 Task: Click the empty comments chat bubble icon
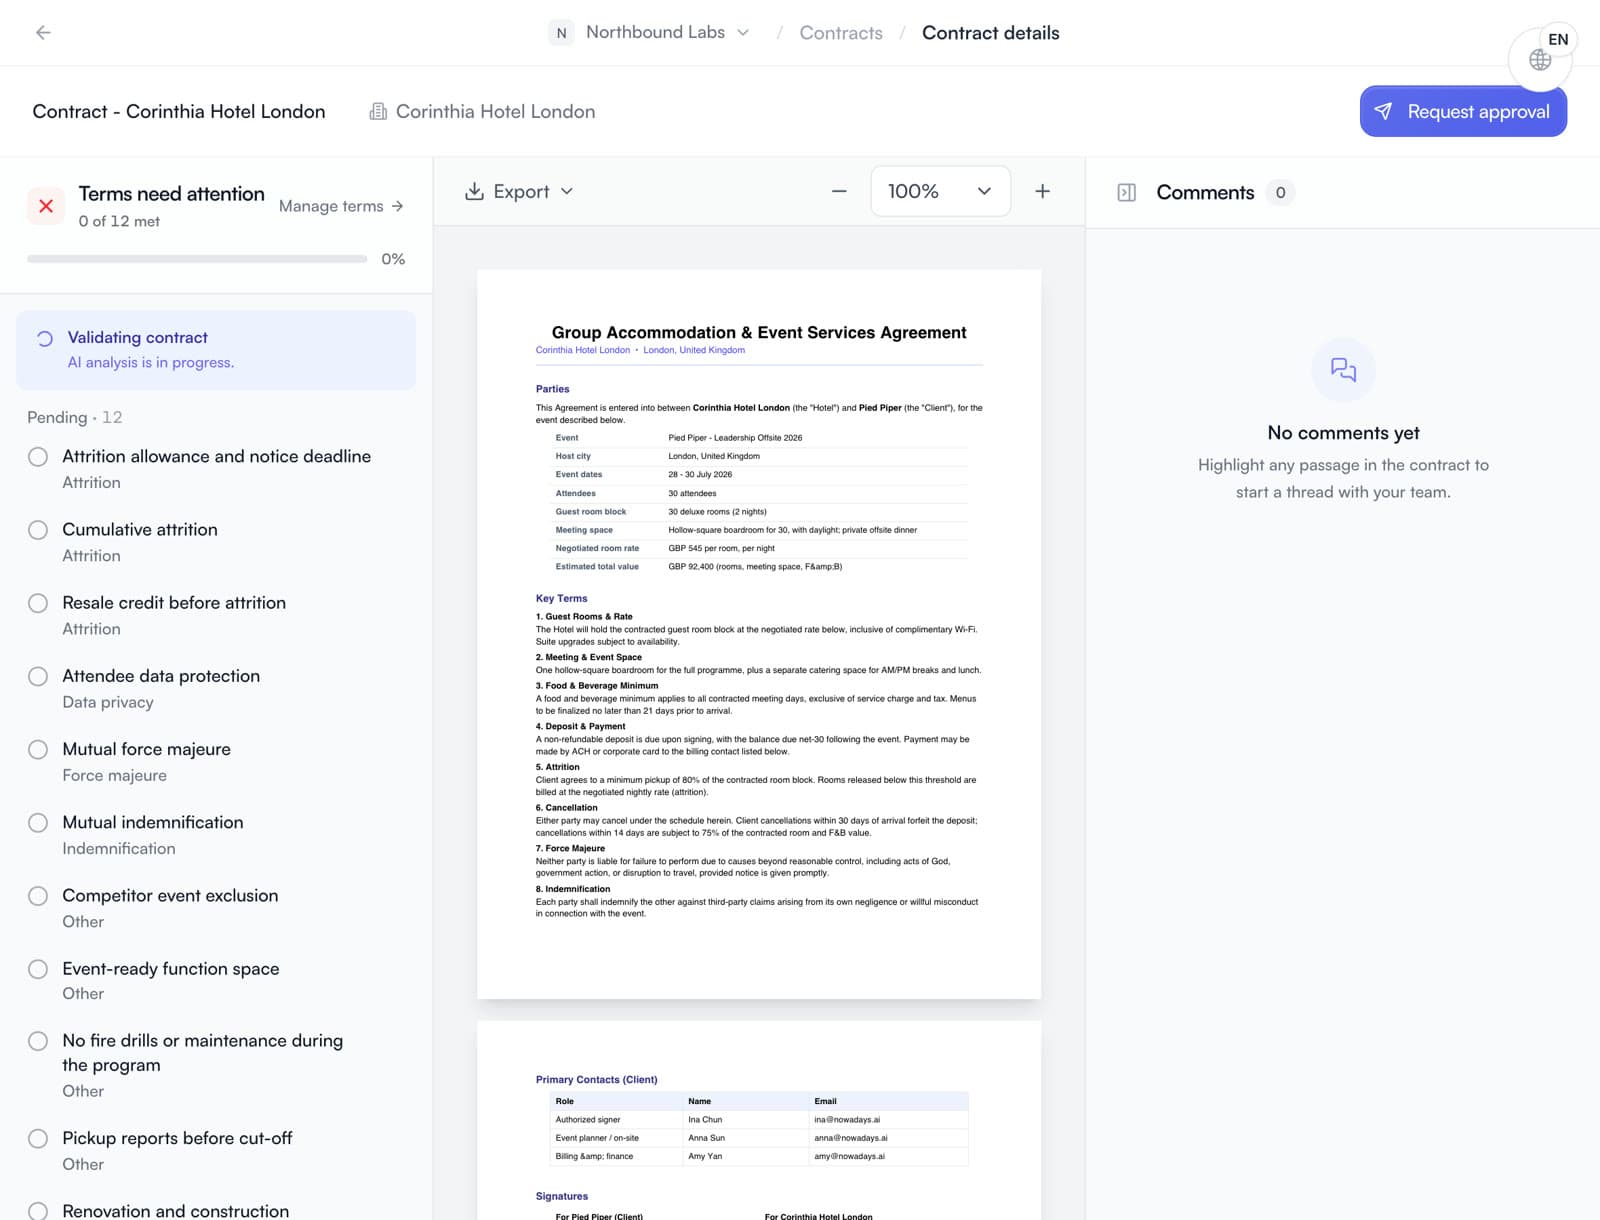pyautogui.click(x=1343, y=370)
